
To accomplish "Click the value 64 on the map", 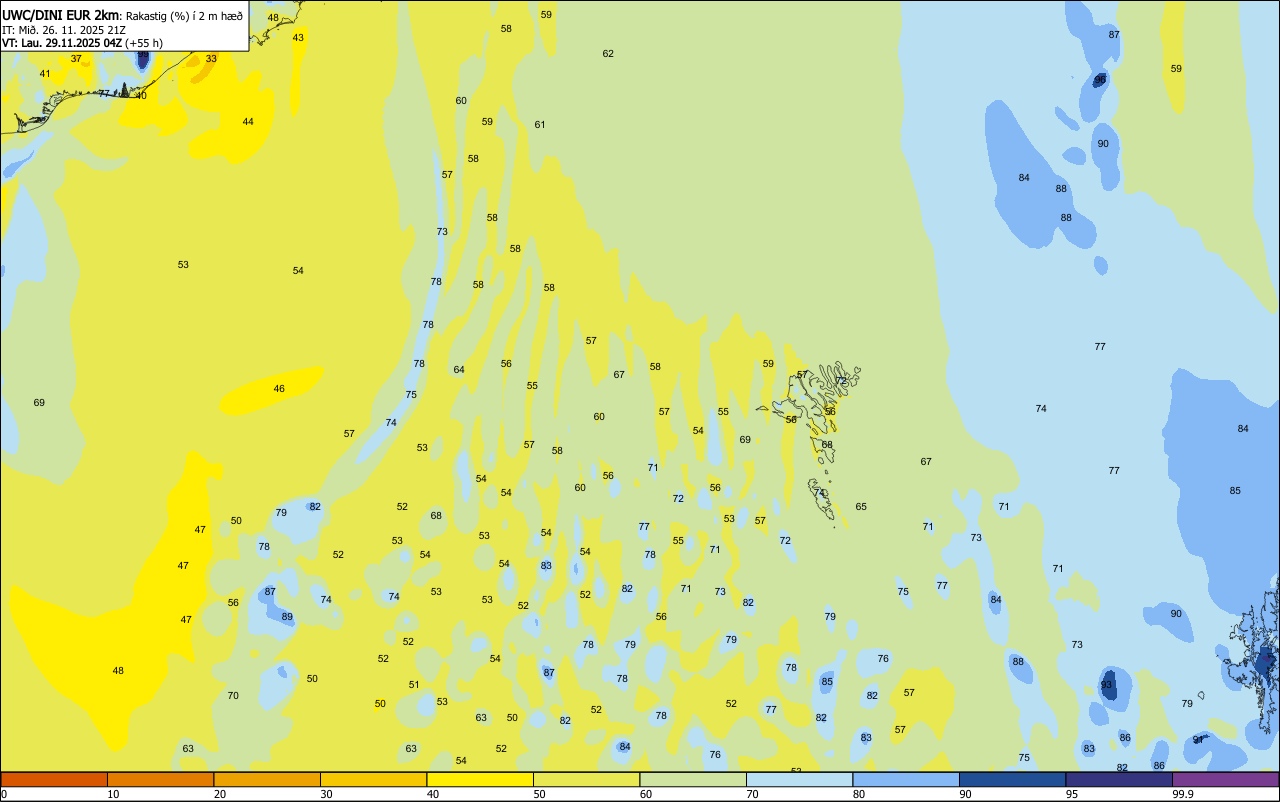I will pos(459,370).
